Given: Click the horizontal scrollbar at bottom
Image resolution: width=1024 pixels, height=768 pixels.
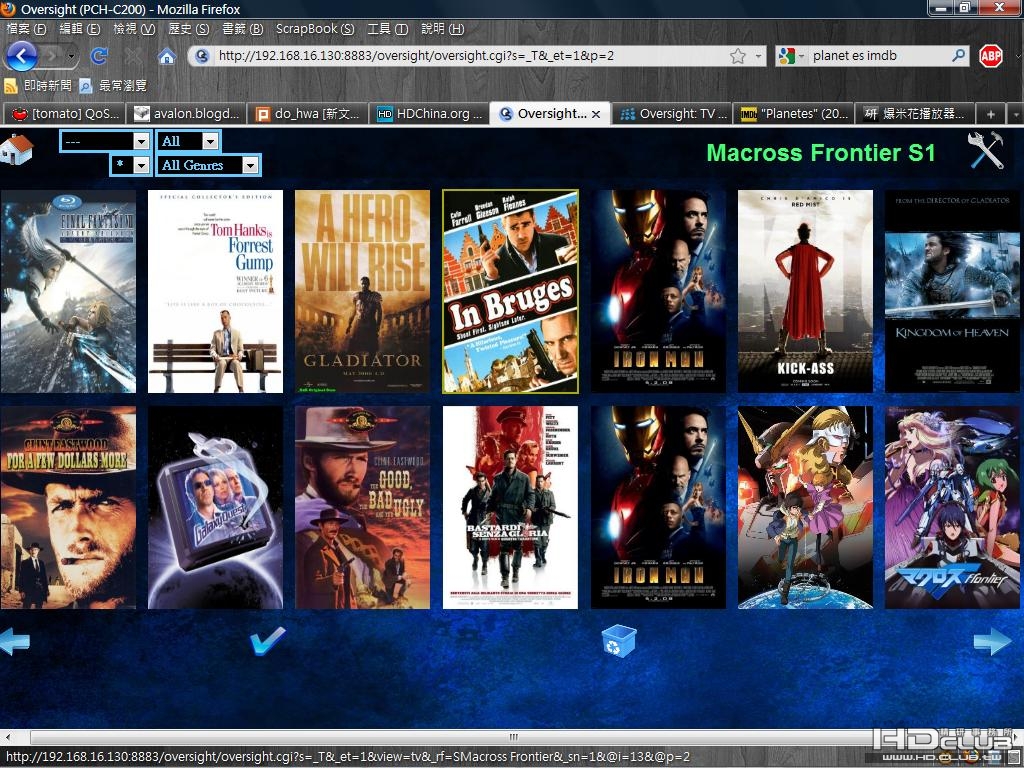Looking at the screenshot, I should [x=512, y=737].
